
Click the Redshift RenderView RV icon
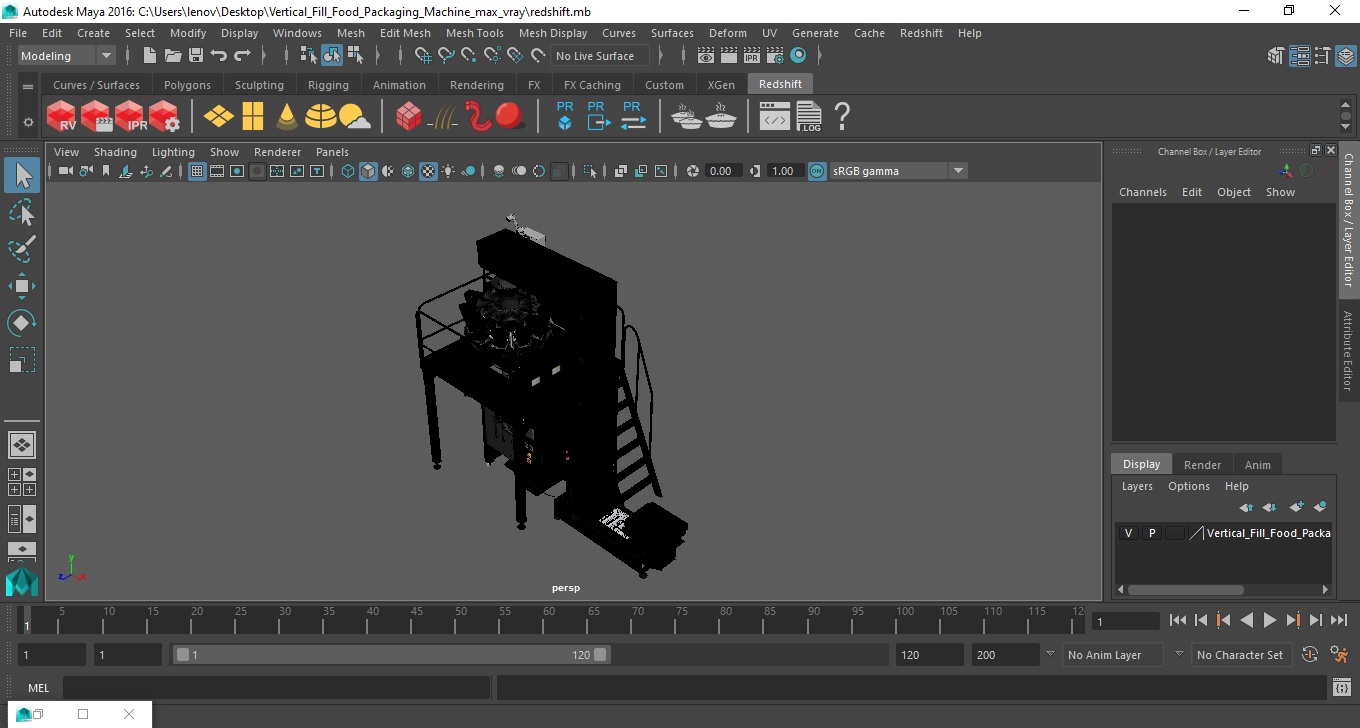coord(62,117)
